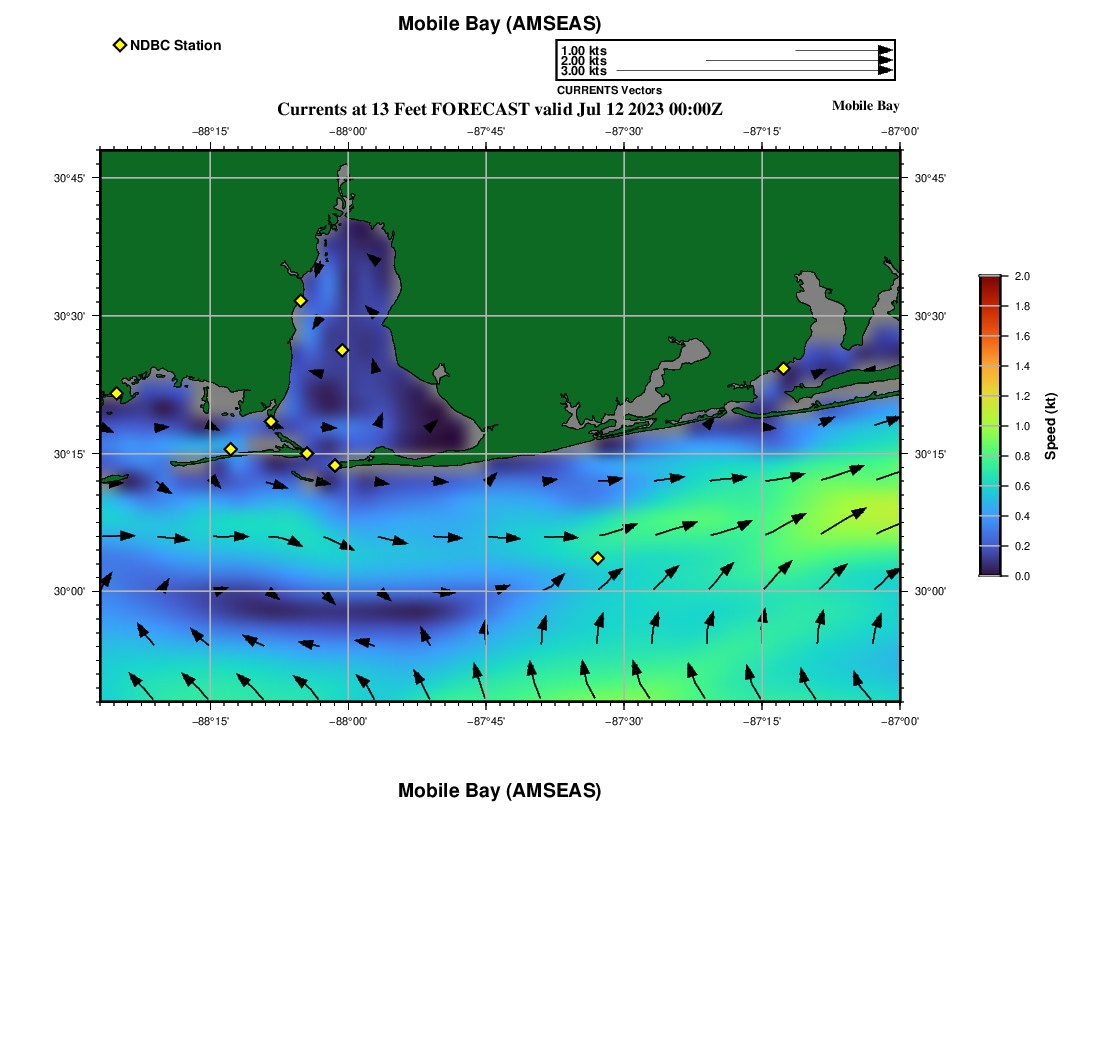Click the bottom 'Mobile Bay (AMSEAS)' caption
Image resolution: width=1100 pixels, height=1050 pixels.
coord(499,790)
